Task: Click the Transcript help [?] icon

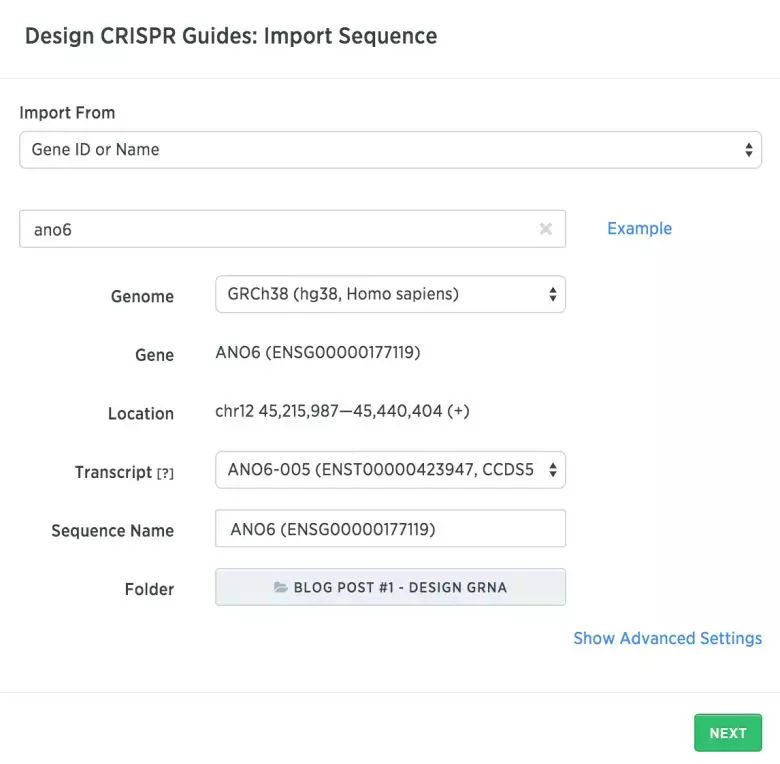Action: click(x=165, y=473)
